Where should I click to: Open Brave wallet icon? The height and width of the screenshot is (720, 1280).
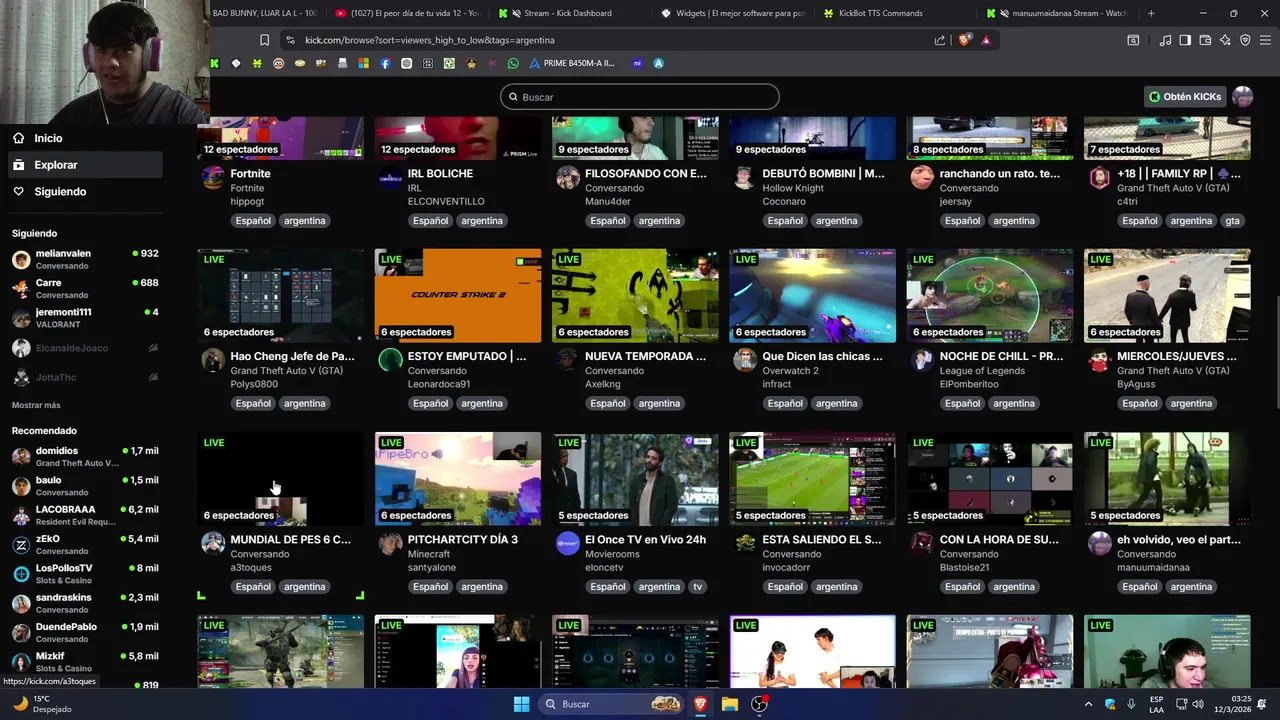coord(1205,40)
